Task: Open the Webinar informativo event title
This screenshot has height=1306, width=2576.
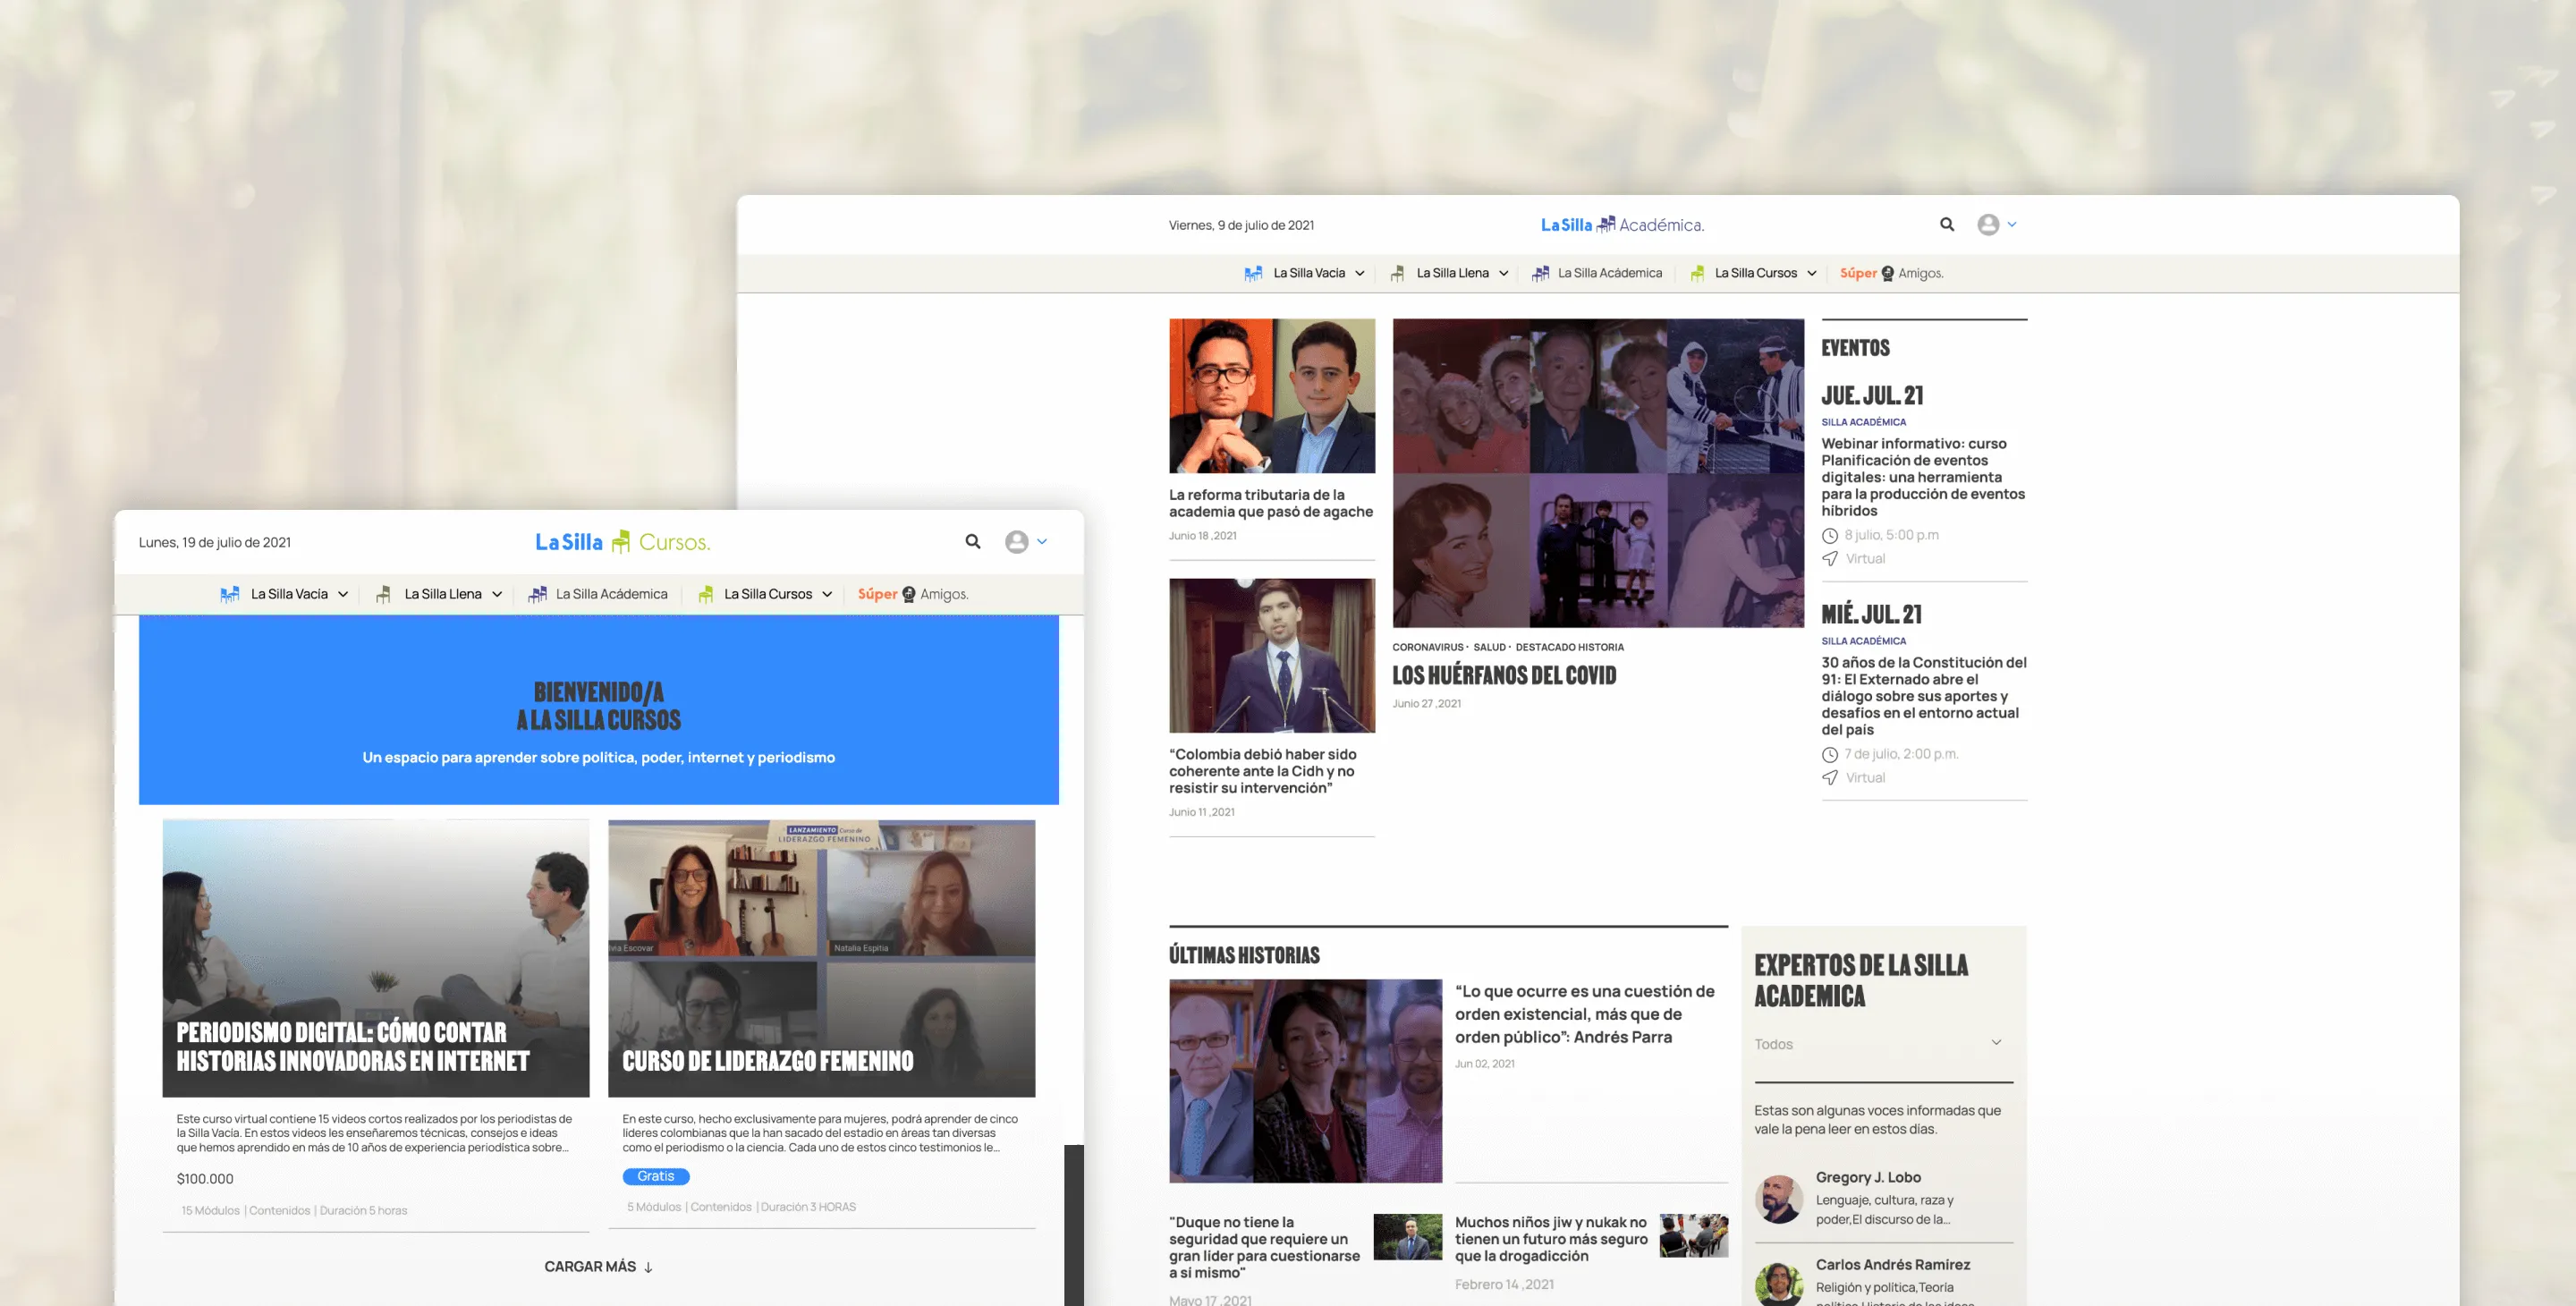Action: tap(1923, 477)
